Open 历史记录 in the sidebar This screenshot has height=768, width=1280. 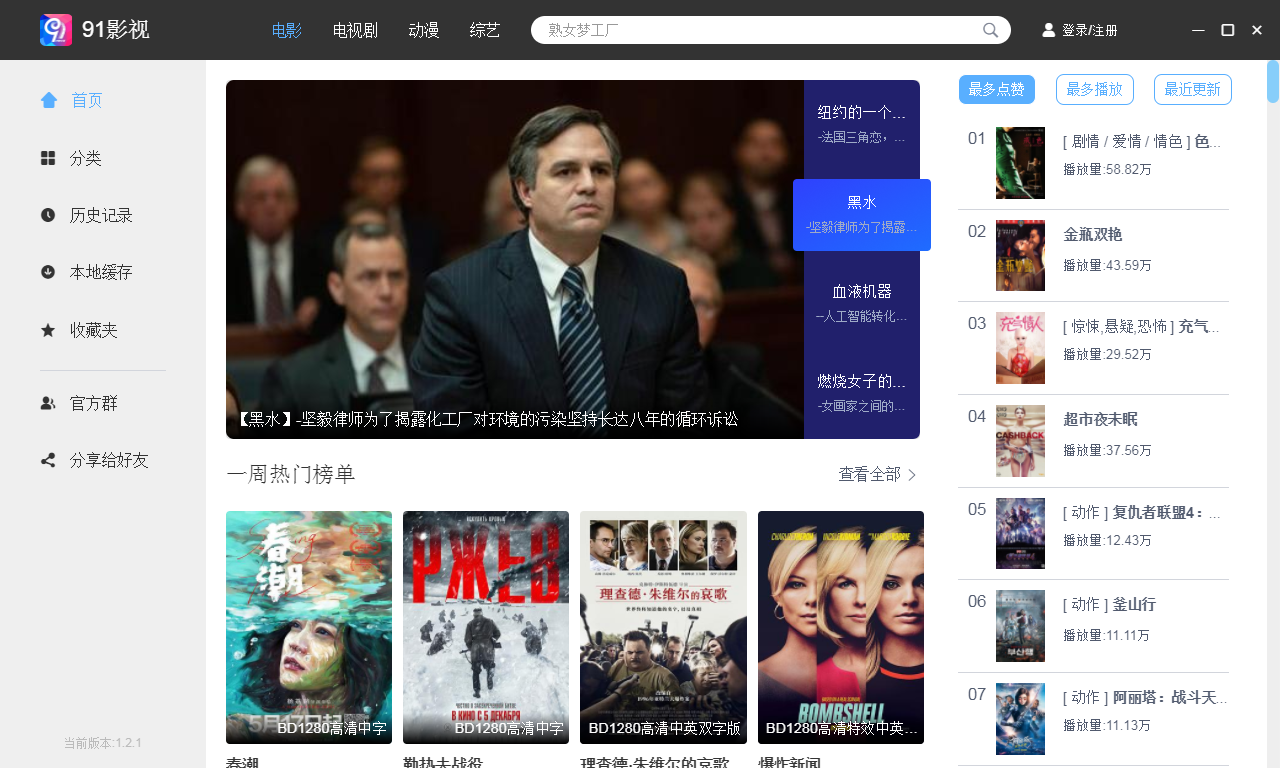pos(103,215)
